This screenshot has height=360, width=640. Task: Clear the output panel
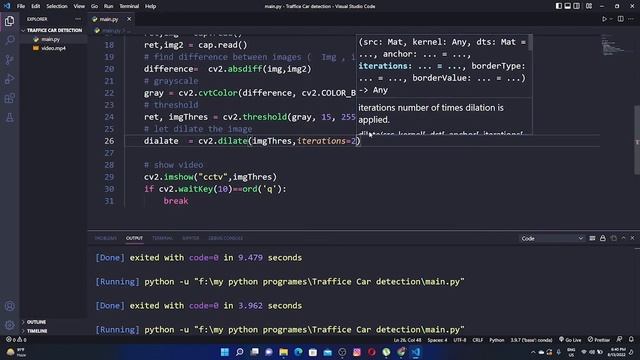(x=592, y=238)
